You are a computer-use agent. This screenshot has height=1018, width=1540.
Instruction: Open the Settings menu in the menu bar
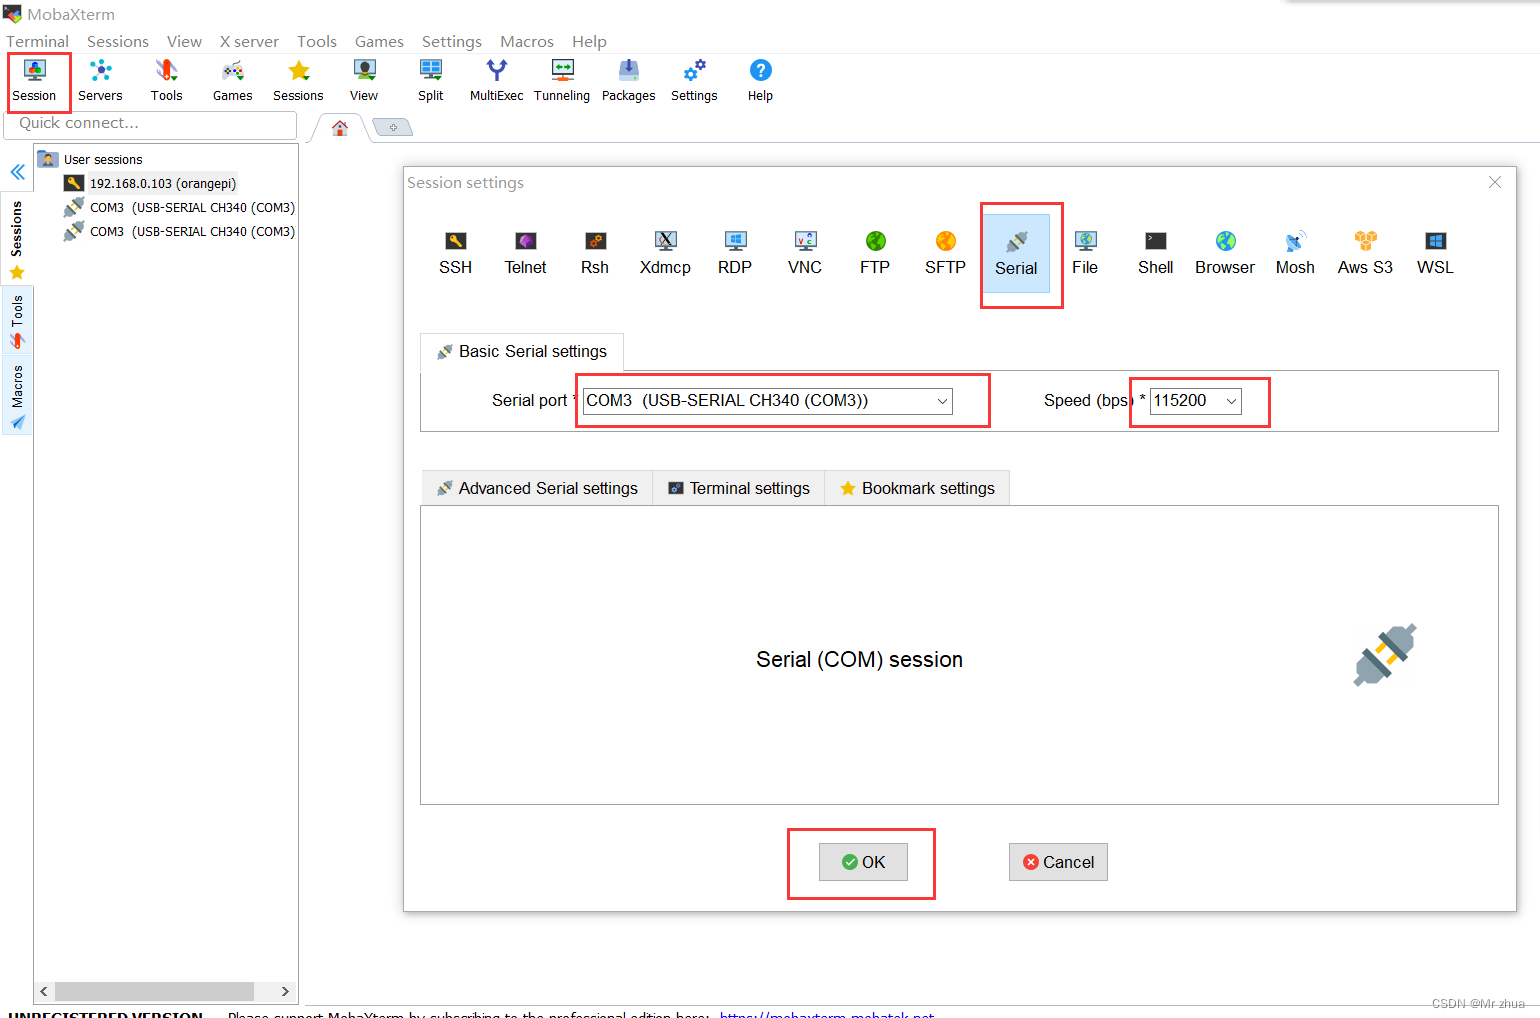452,41
